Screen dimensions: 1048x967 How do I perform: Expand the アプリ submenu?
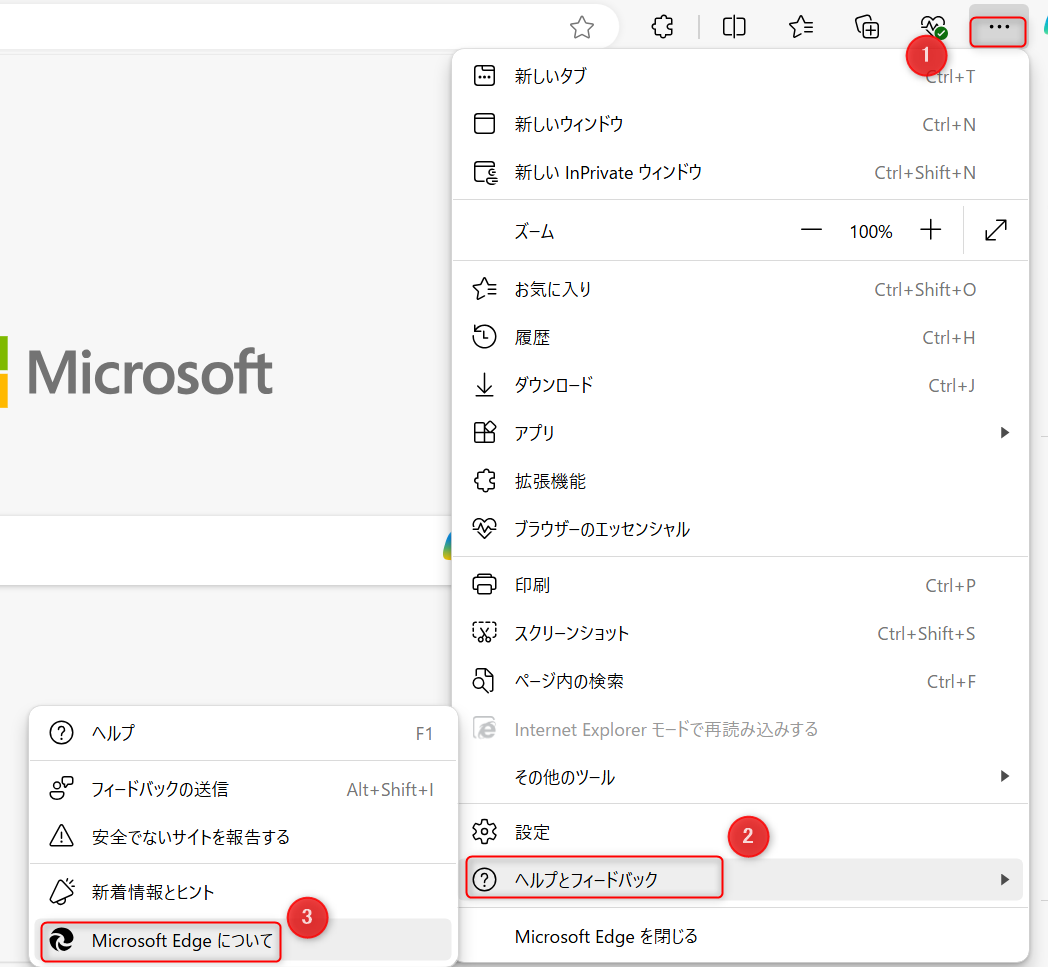[740, 433]
